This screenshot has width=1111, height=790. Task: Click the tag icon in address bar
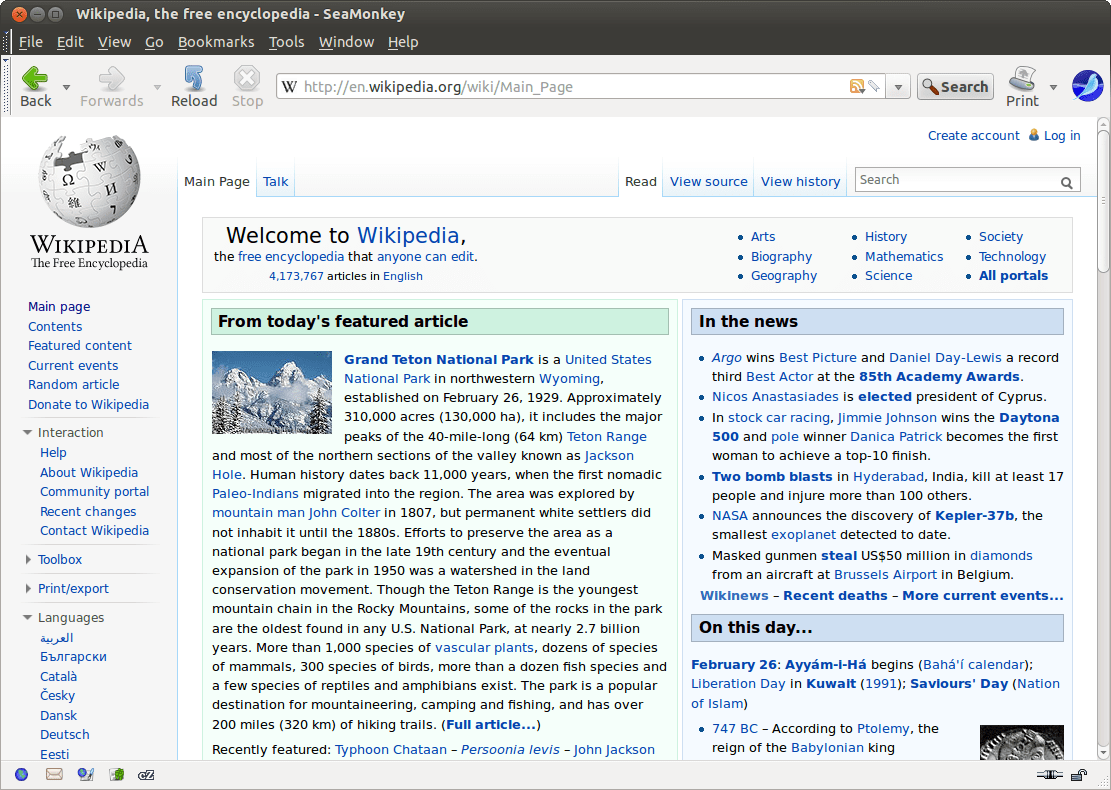click(x=874, y=86)
